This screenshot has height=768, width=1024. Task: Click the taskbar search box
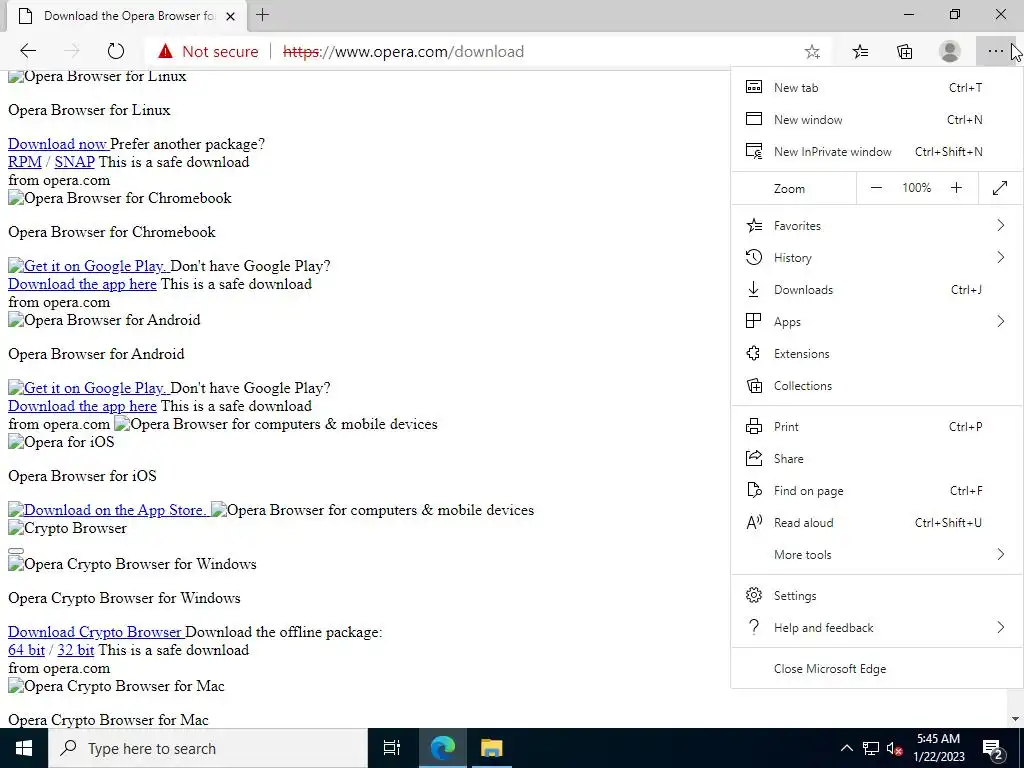point(208,748)
